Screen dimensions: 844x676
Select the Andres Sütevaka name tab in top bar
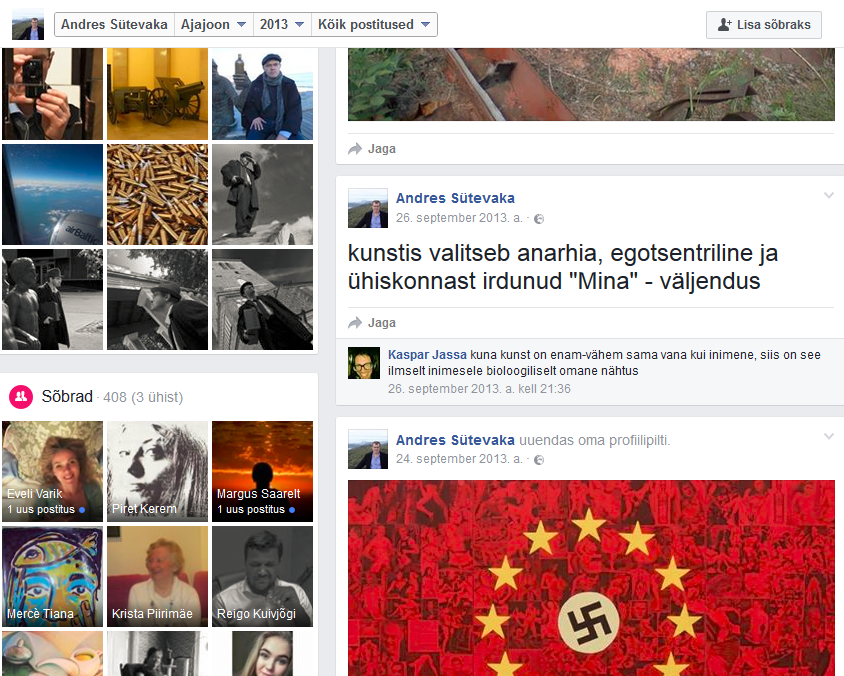click(114, 25)
